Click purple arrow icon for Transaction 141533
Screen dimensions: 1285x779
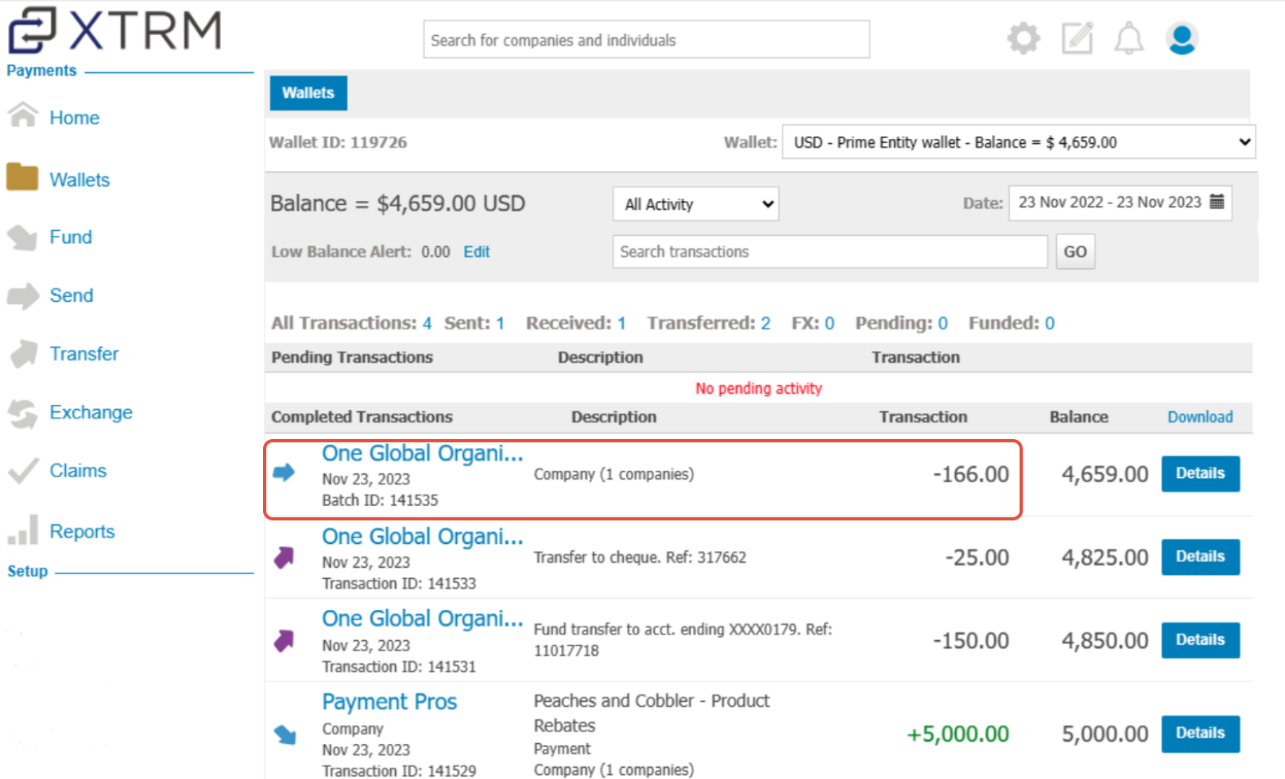(x=284, y=558)
